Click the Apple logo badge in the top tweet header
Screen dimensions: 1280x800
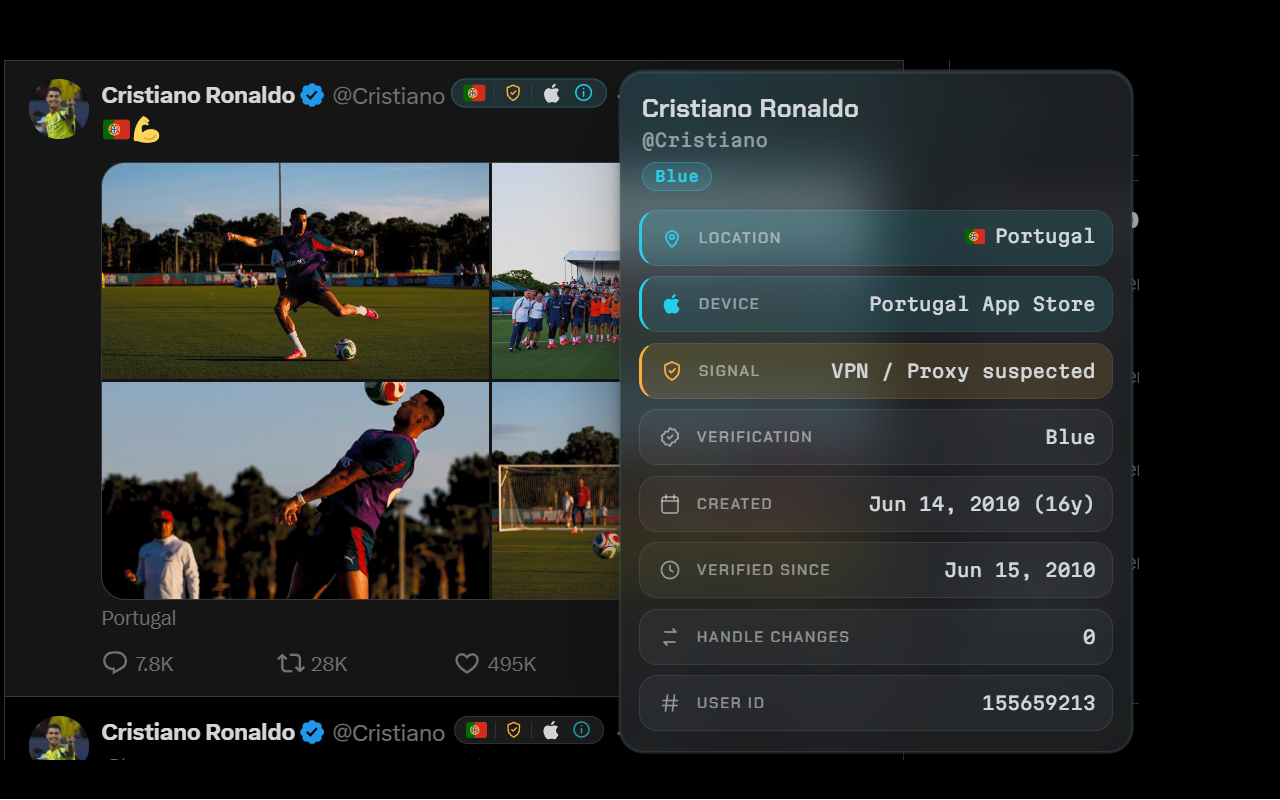coord(551,93)
